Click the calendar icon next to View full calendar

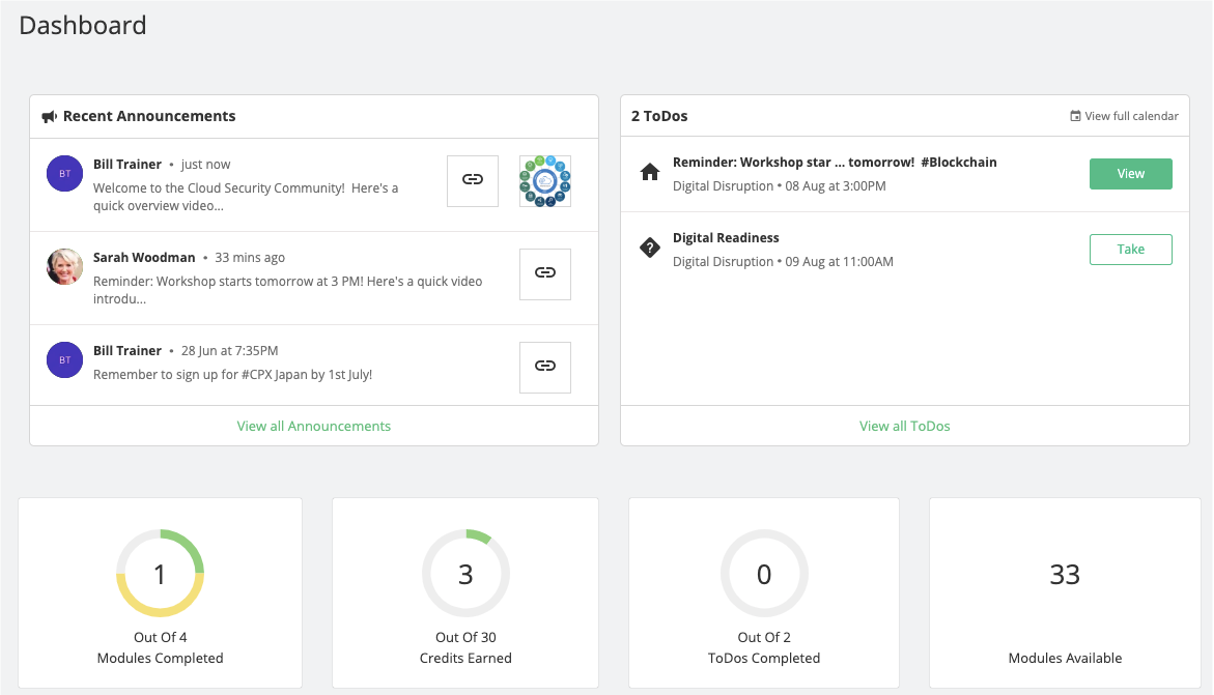coord(1075,116)
